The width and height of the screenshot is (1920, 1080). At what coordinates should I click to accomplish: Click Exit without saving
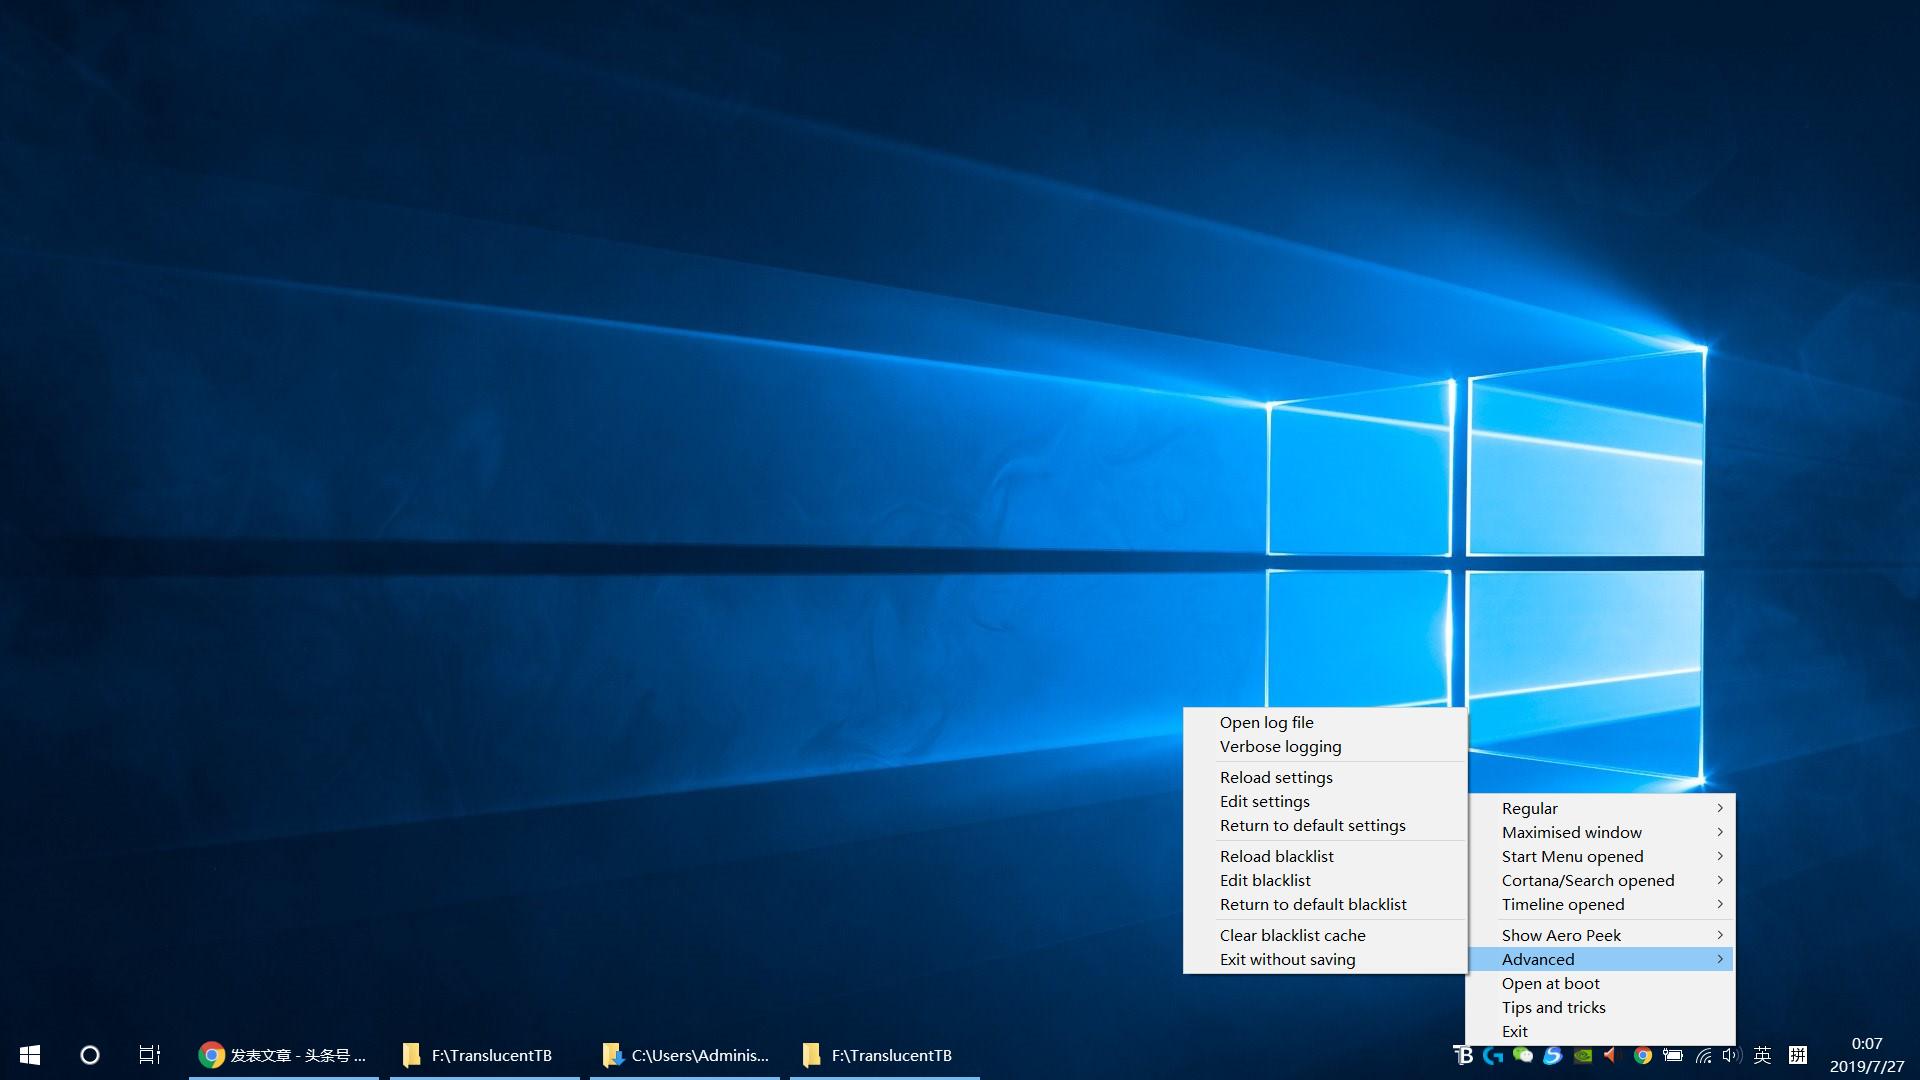tap(1287, 960)
